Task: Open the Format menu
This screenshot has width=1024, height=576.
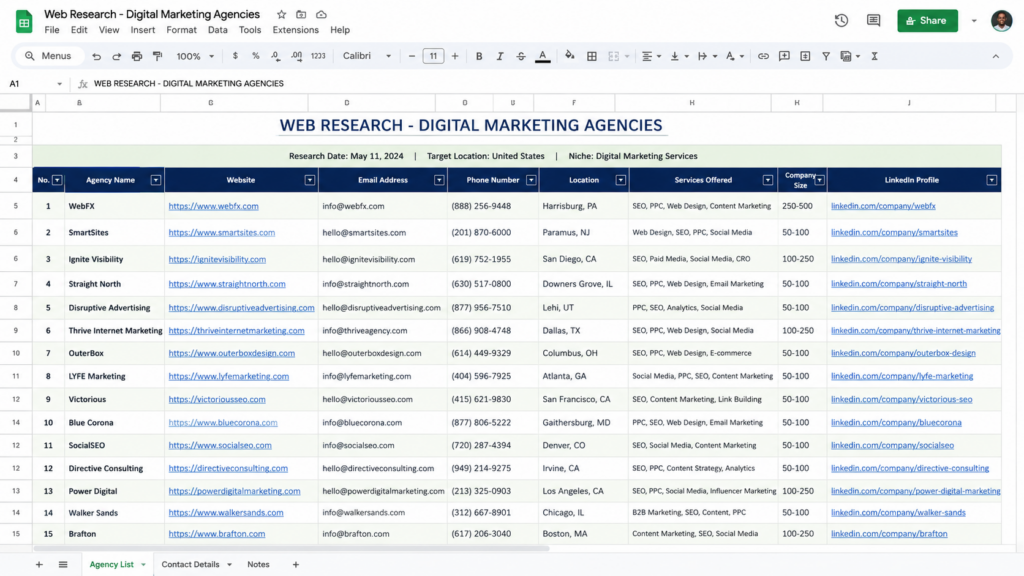Action: point(181,30)
